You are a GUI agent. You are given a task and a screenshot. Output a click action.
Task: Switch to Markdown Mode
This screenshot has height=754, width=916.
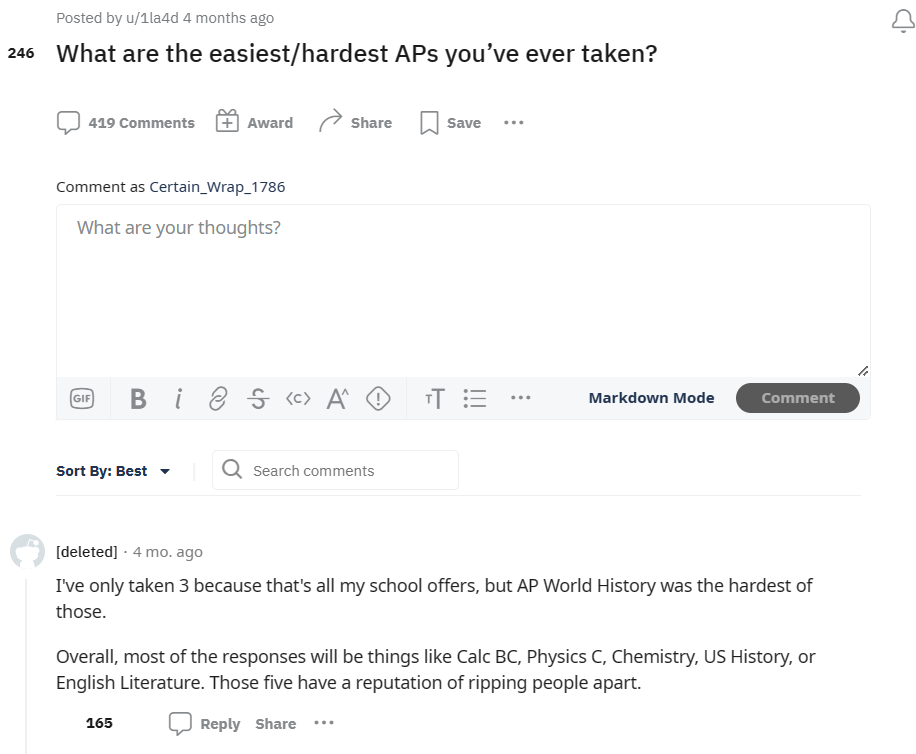pos(651,398)
